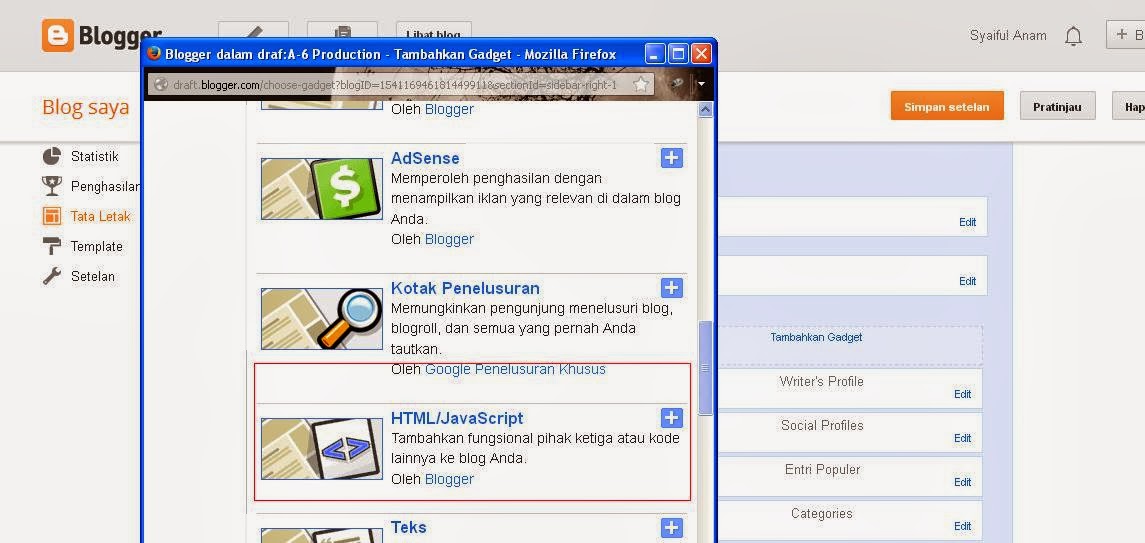Click the popup vertical scrollbar thumb
The width and height of the screenshot is (1145, 543).
705,368
